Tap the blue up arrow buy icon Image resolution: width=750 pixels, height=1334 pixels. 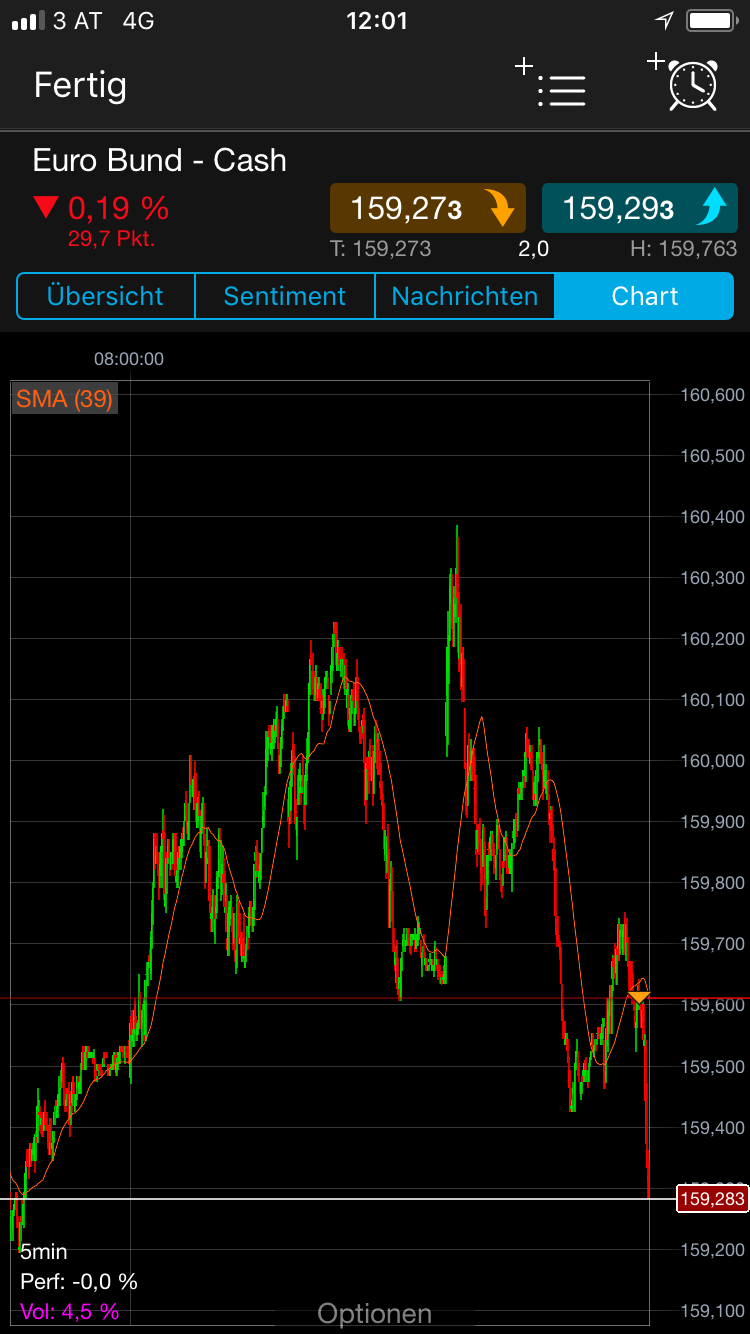click(x=711, y=209)
